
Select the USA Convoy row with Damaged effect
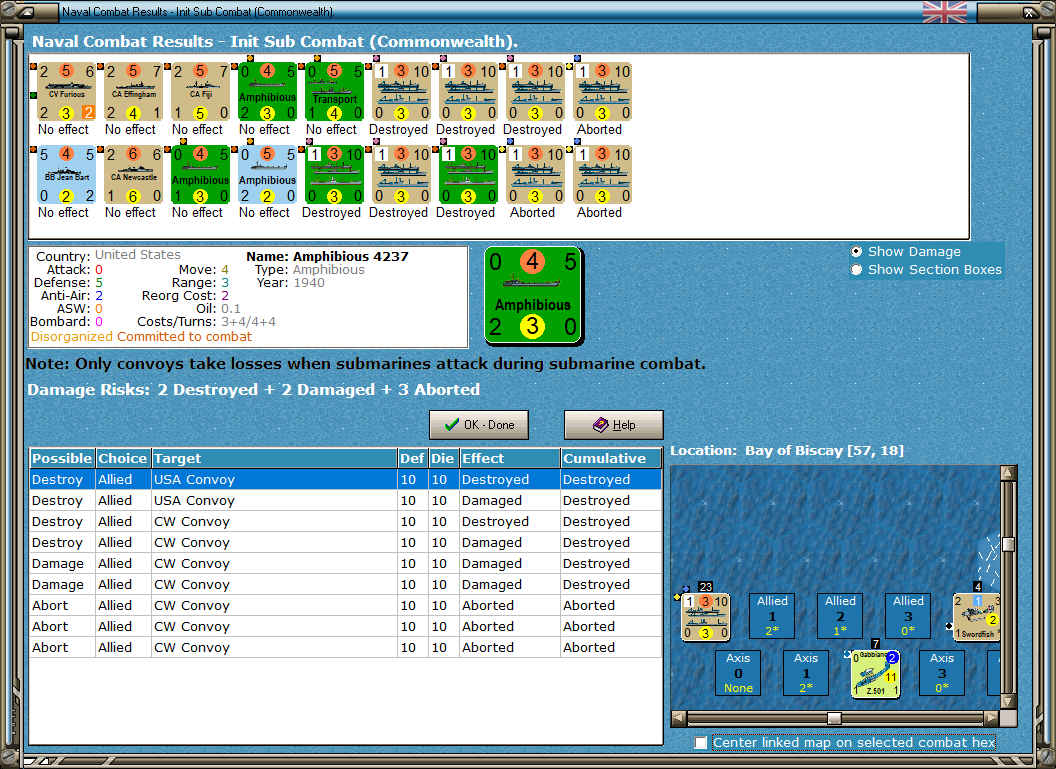pyautogui.click(x=345, y=500)
